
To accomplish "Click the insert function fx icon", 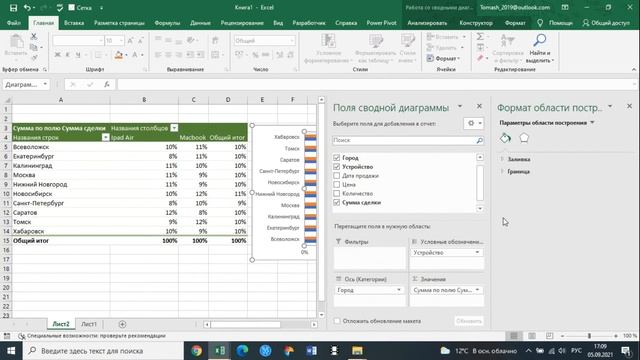I will [x=107, y=84].
